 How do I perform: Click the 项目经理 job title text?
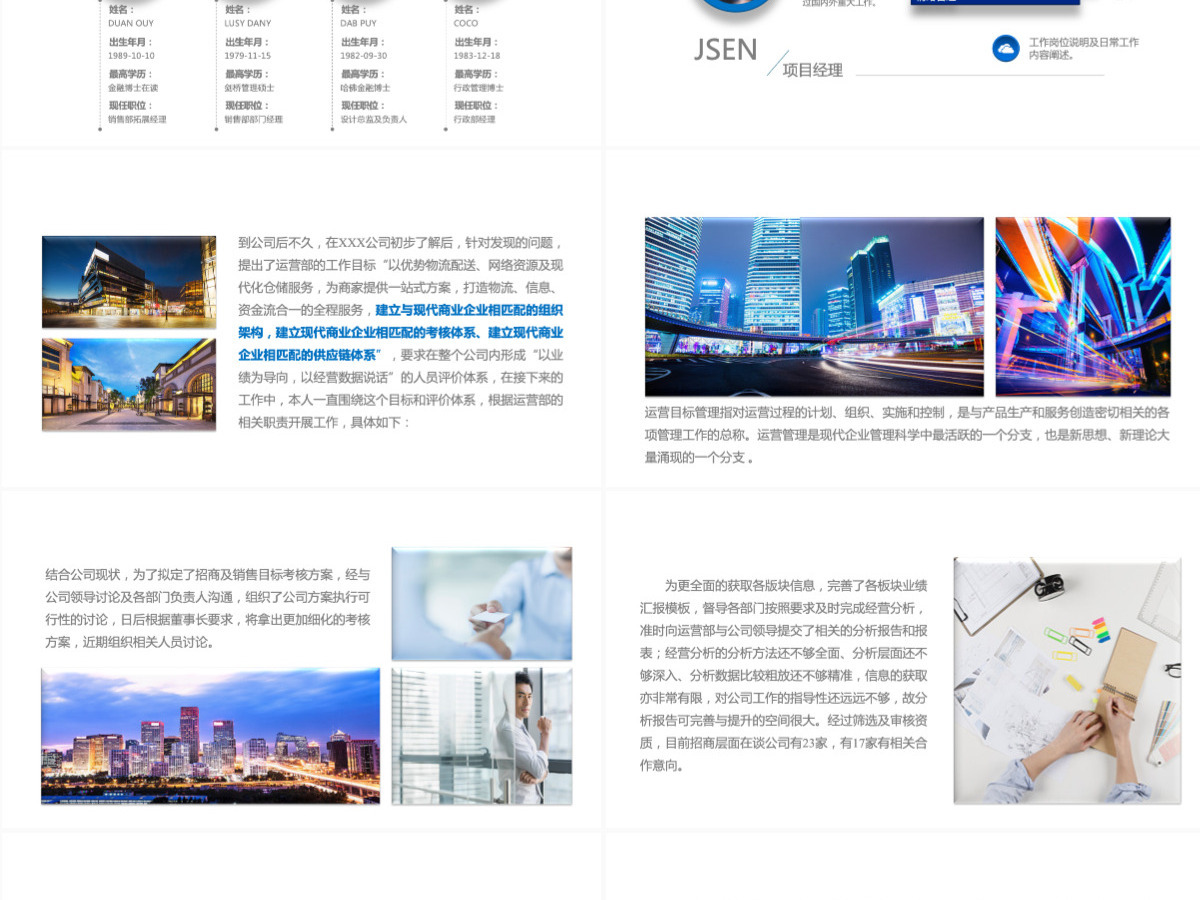(x=812, y=70)
